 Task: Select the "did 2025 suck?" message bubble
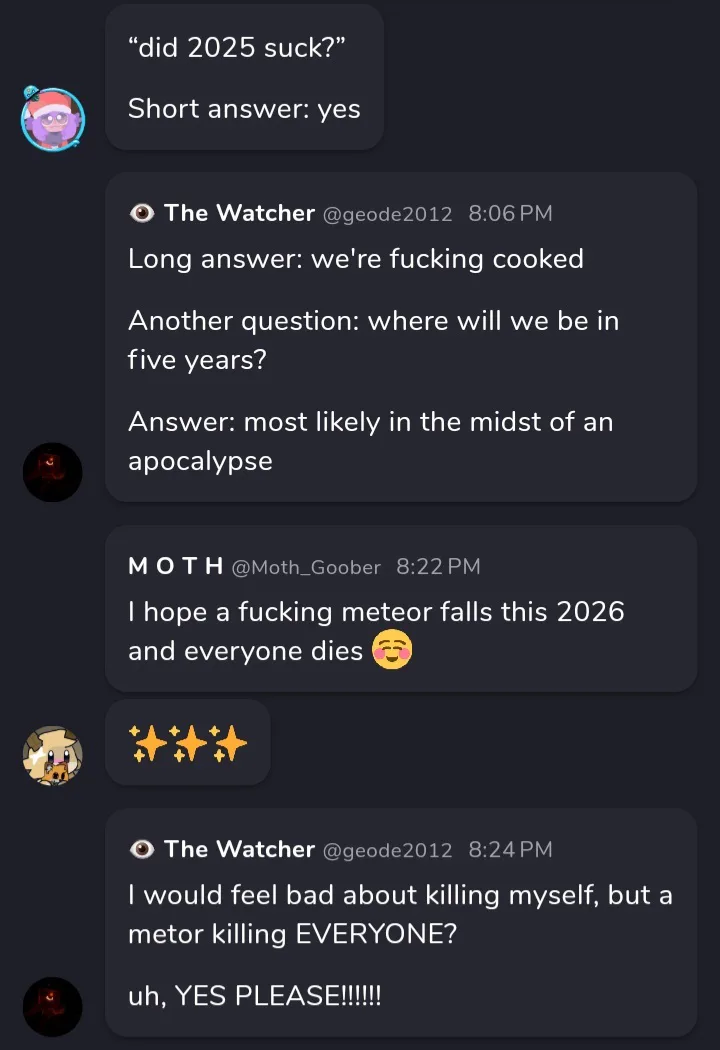pos(244,77)
